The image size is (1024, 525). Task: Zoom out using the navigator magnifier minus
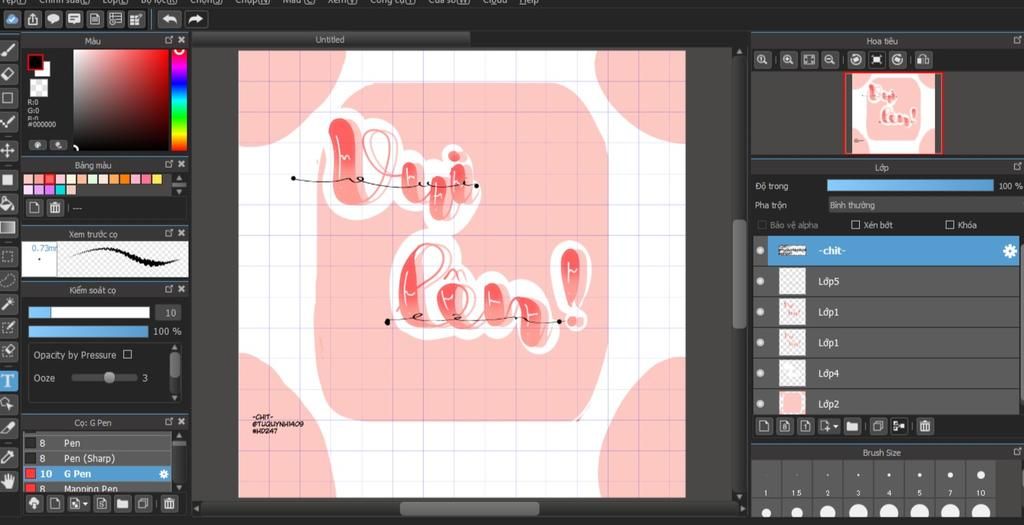tap(829, 59)
